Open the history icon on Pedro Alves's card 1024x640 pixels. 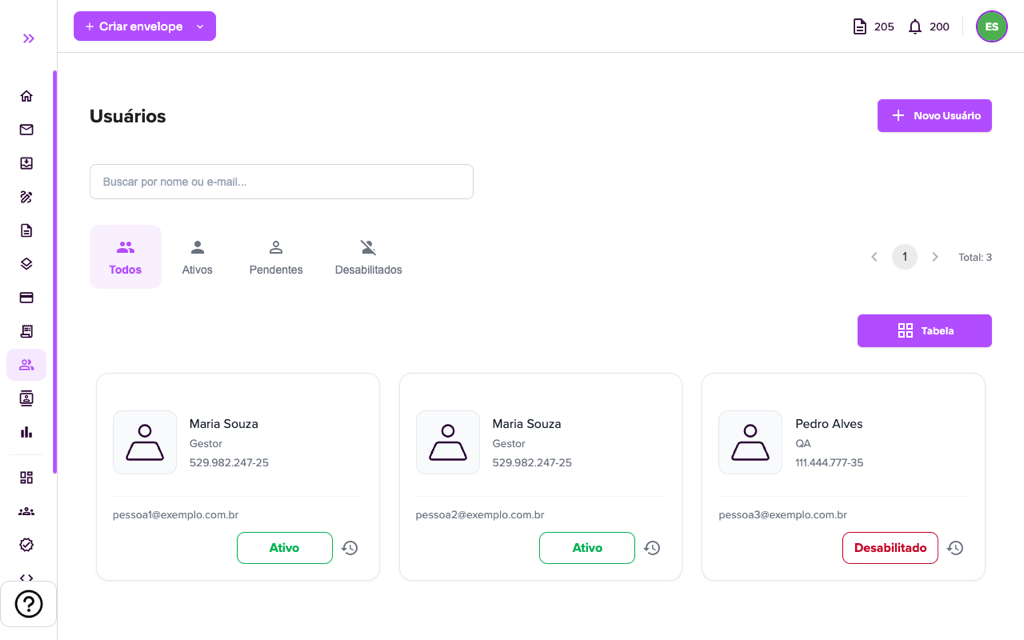coord(955,548)
